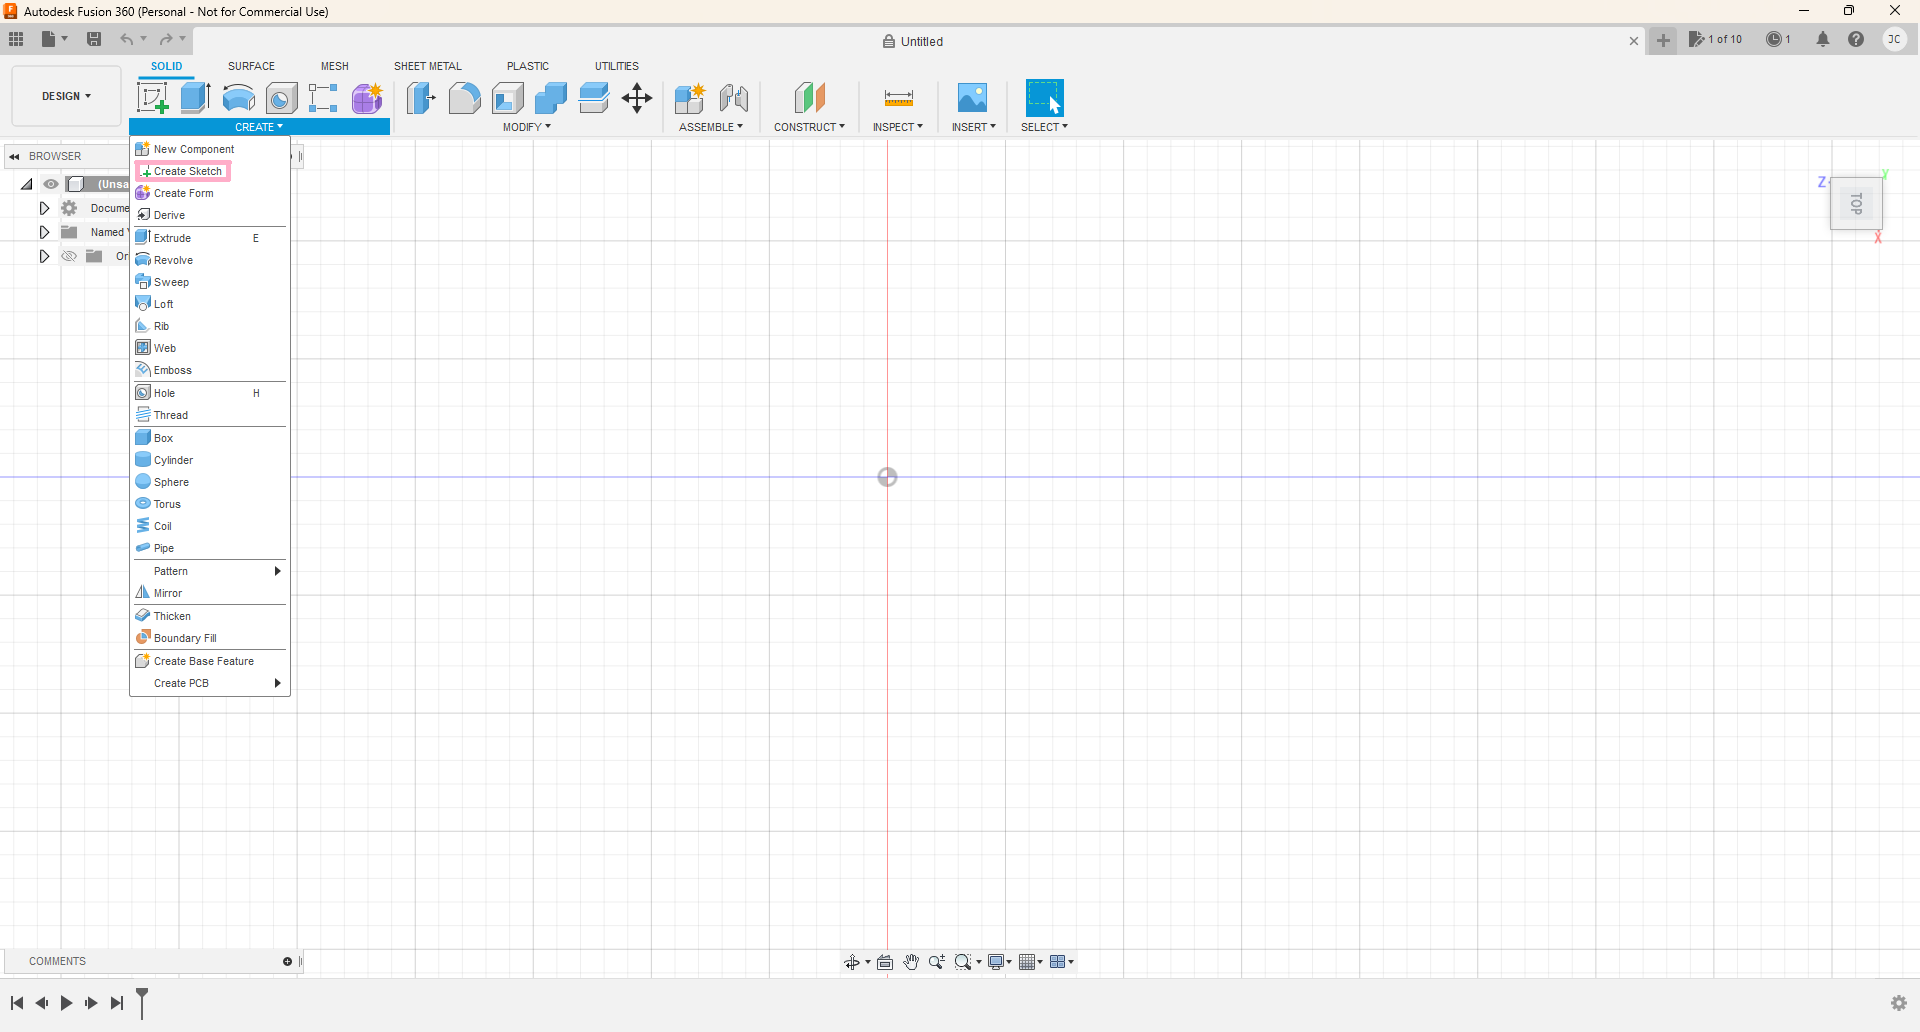Open the ASSEMBLE dropdown menu
Screen dimensions: 1920x1032
tap(711, 127)
